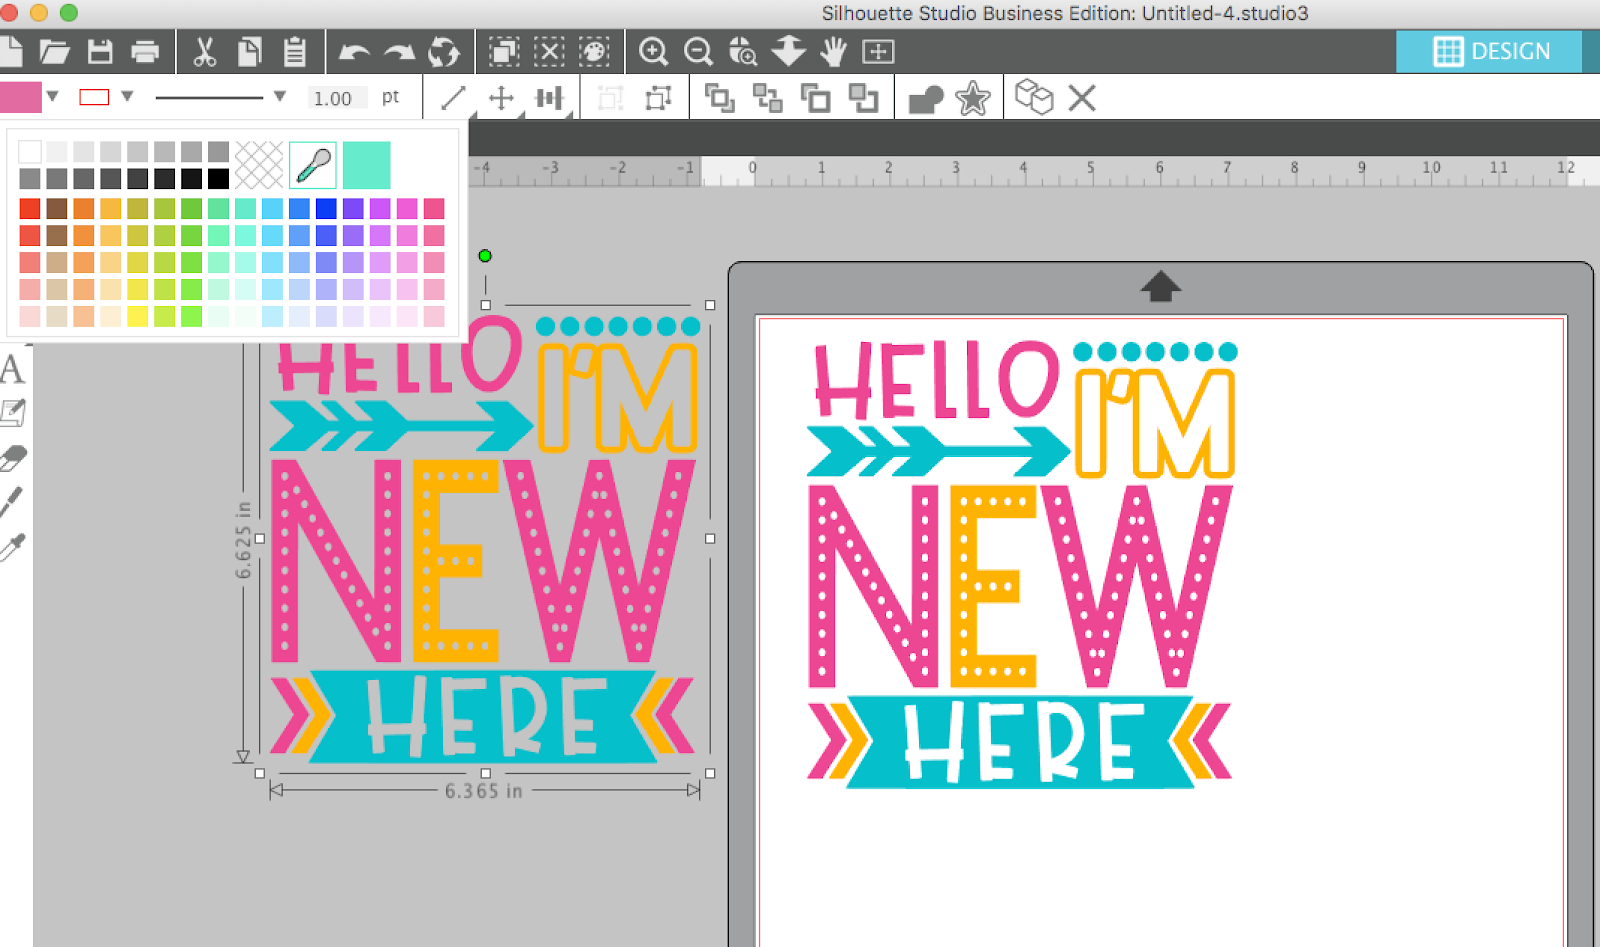Toggle the transparent fill swatch
The image size is (1600, 947).
coord(262,163)
